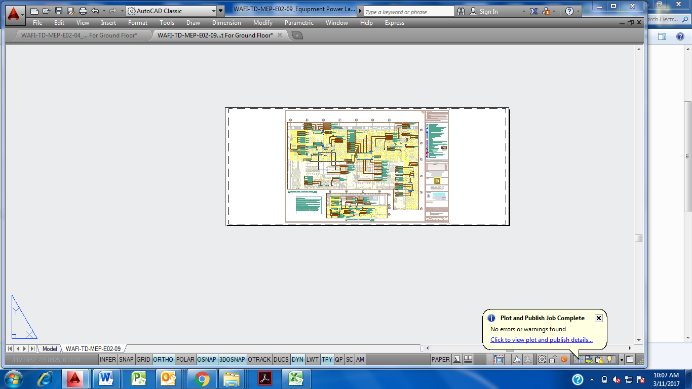Switch to the WAFI-TD-MEP-E02-04 drawing tab
Viewport: 692px width, 389px height.
click(x=79, y=35)
